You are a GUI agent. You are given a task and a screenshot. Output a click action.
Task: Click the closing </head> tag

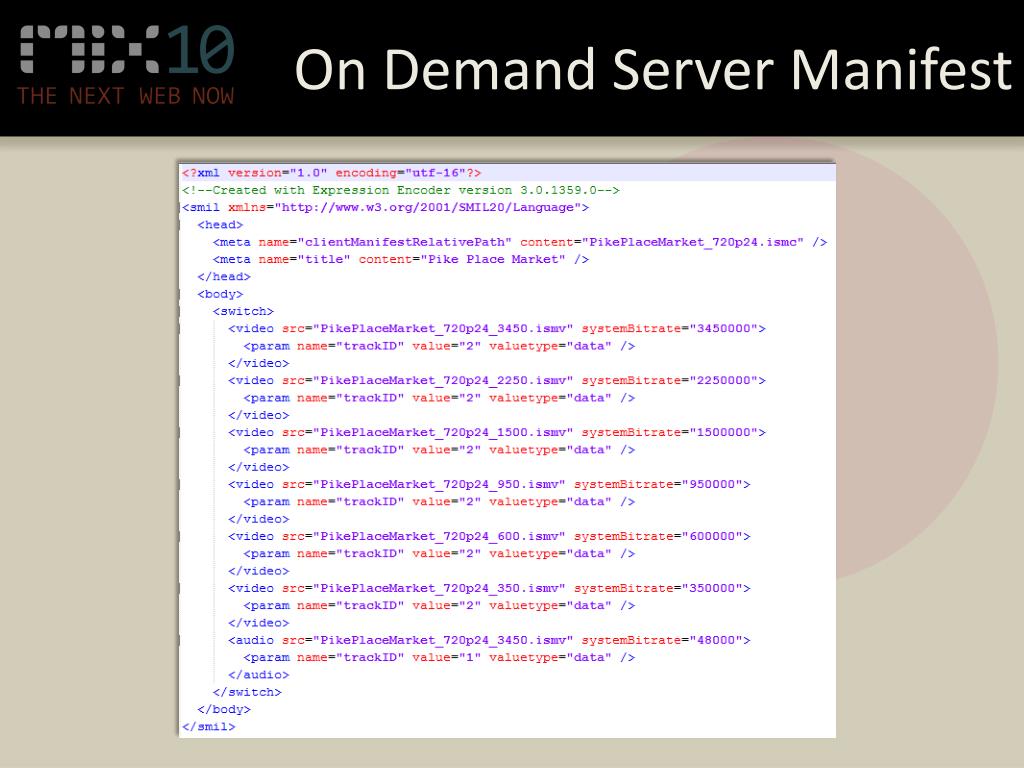tap(224, 277)
